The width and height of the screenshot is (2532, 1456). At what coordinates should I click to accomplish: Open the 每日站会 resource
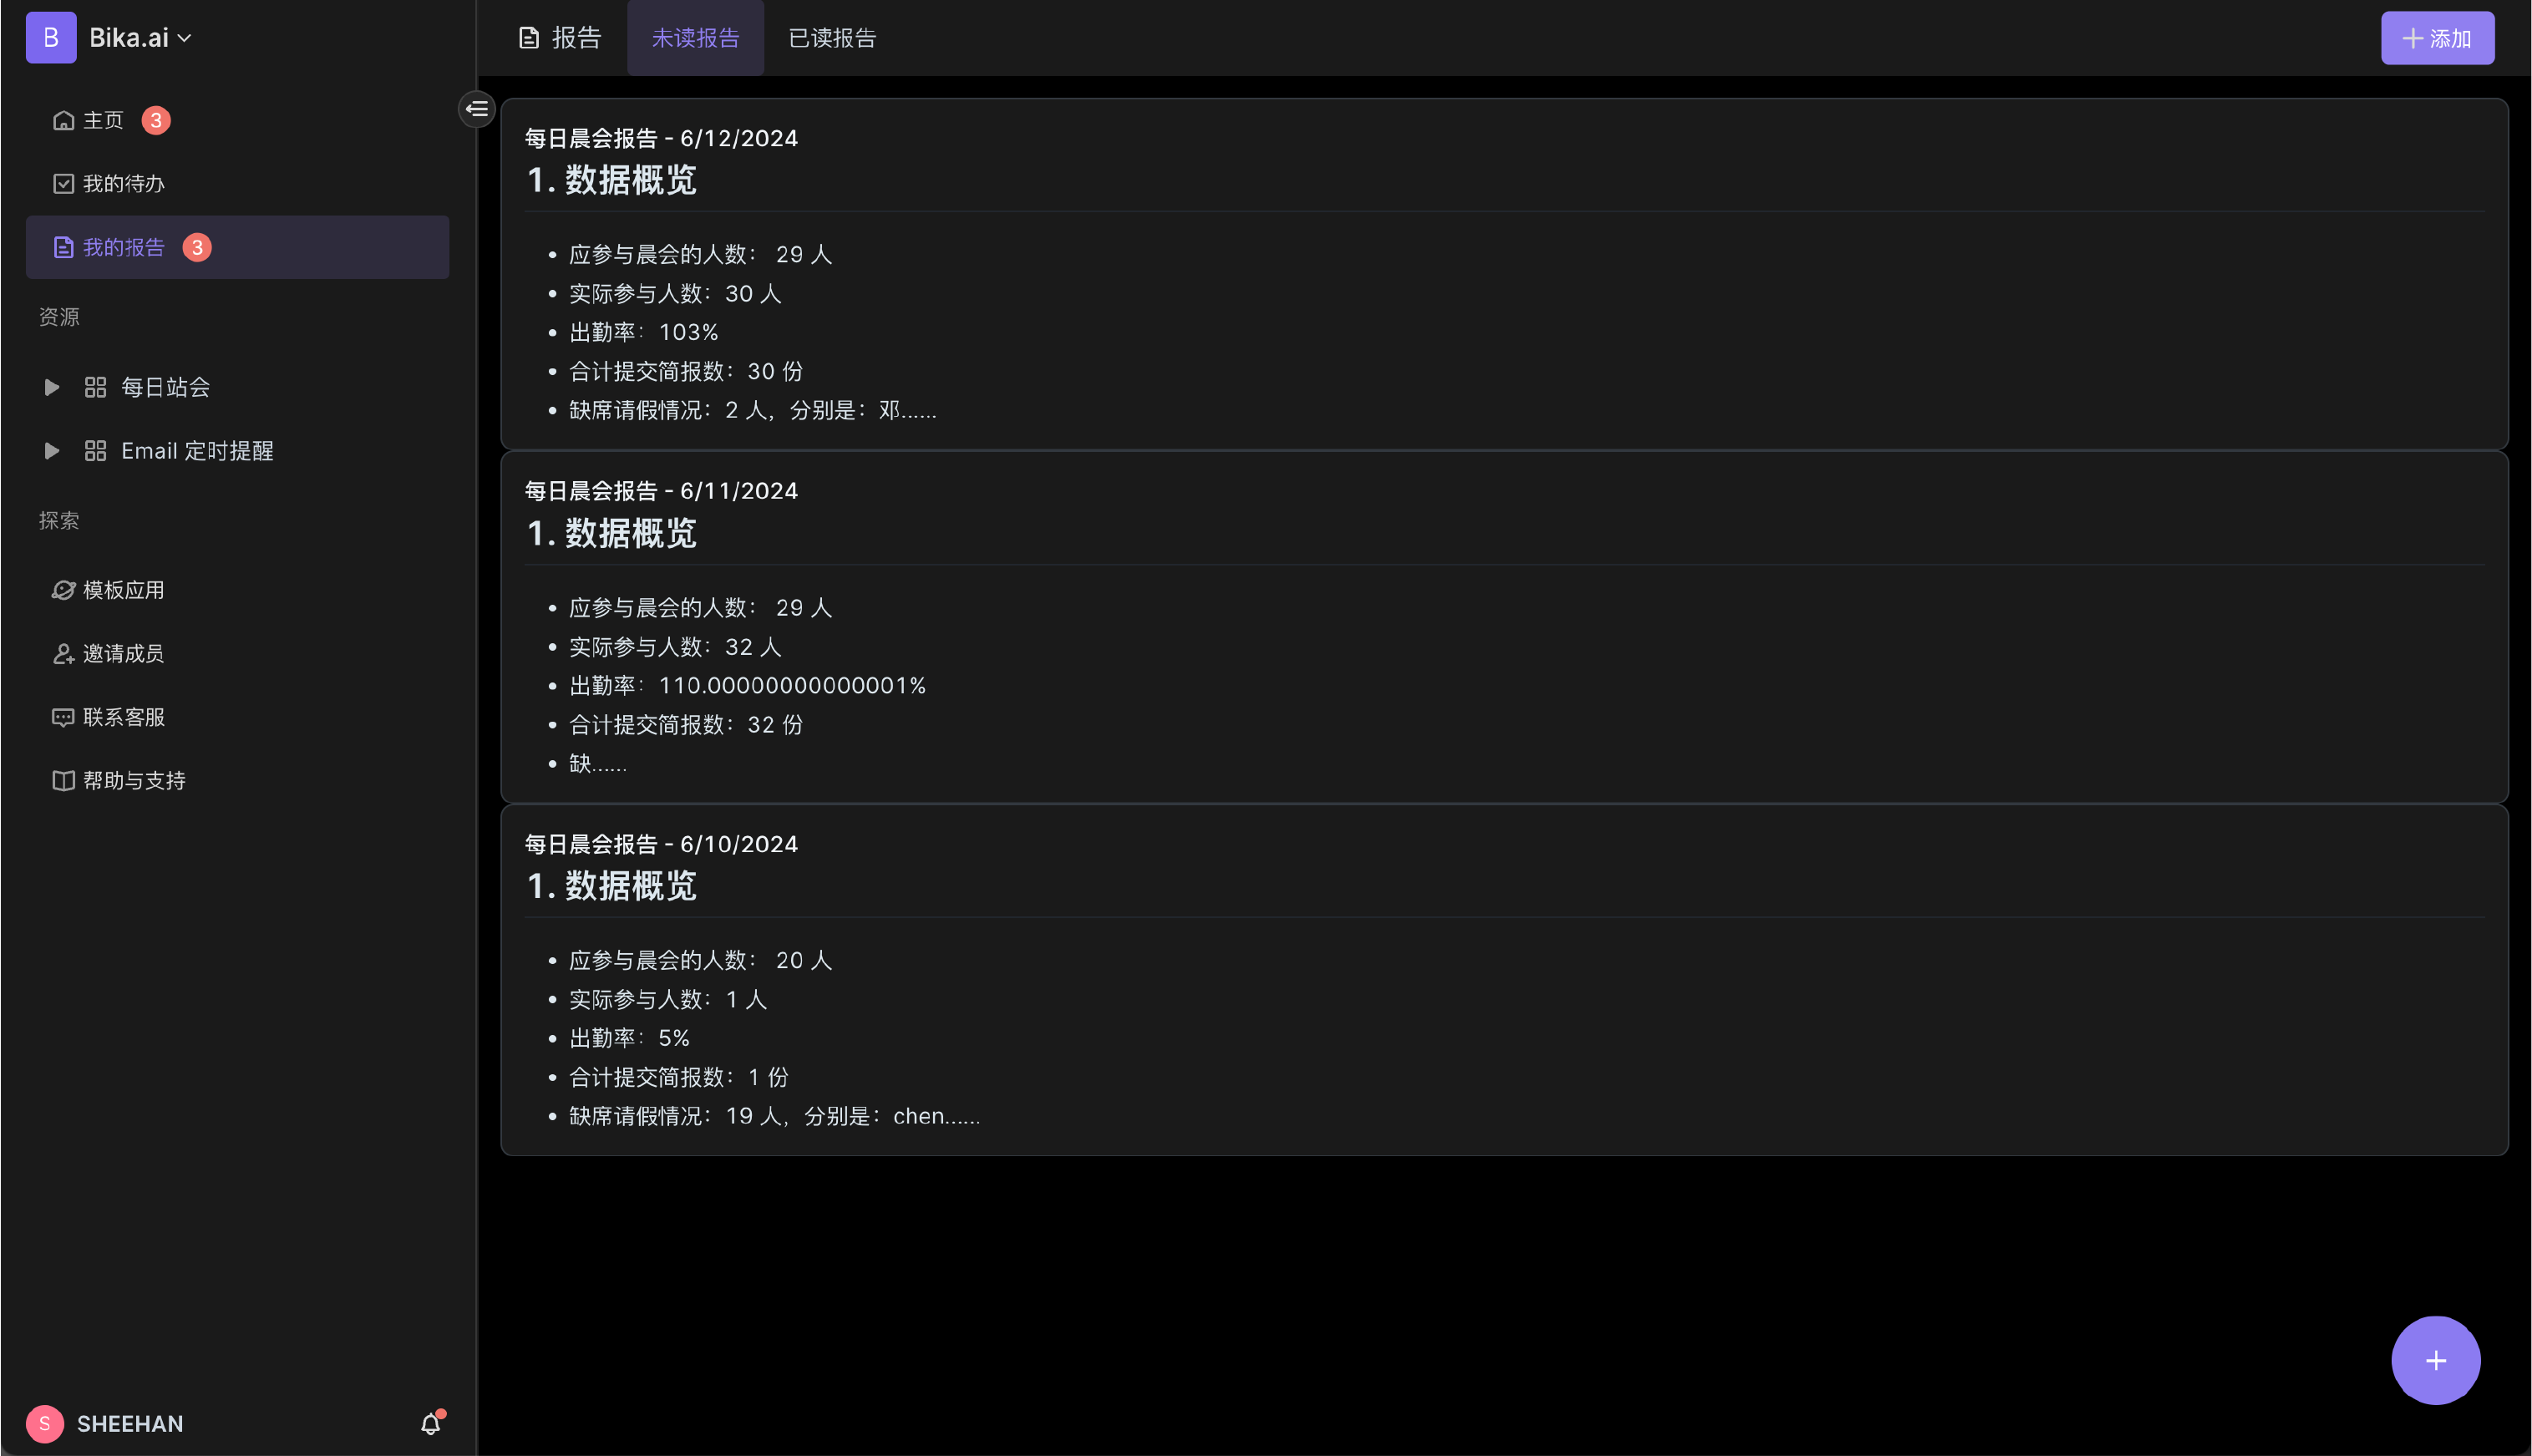point(165,387)
